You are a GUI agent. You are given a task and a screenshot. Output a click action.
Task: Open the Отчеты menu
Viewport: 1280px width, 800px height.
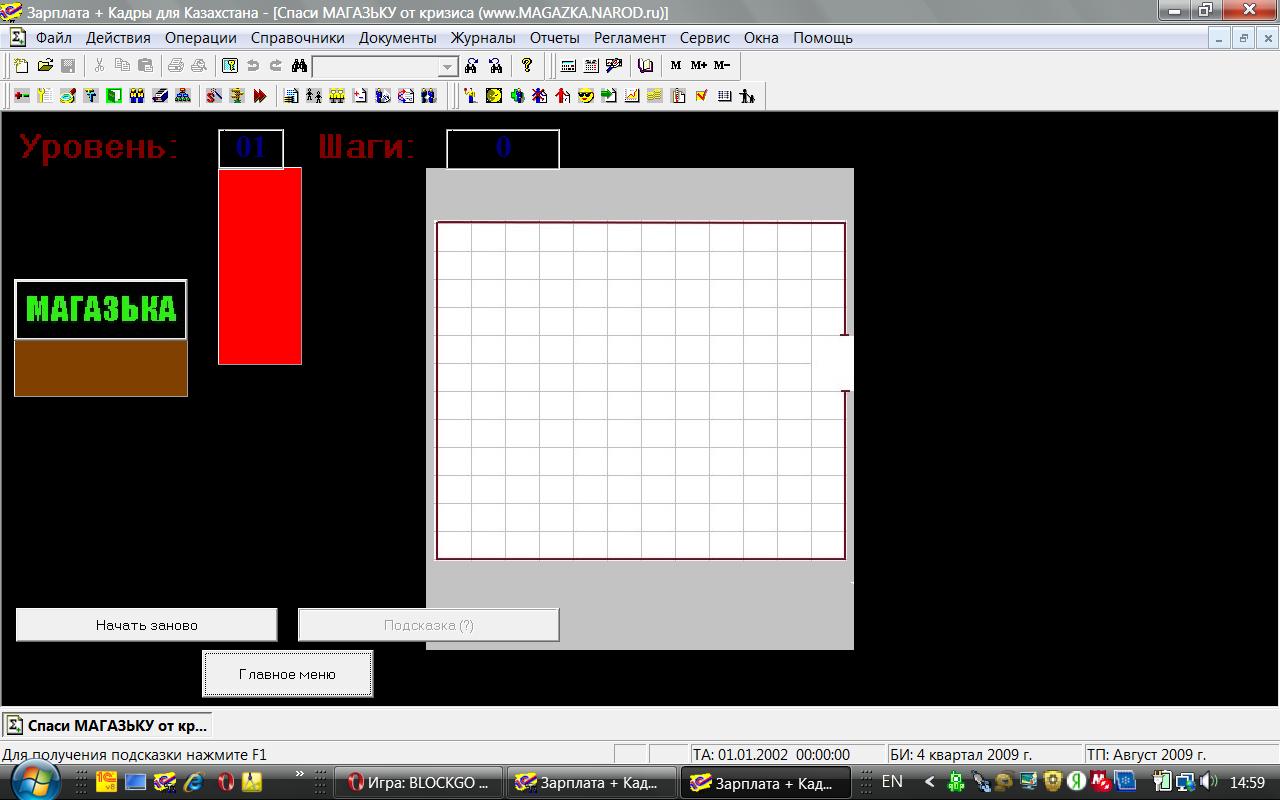click(555, 38)
